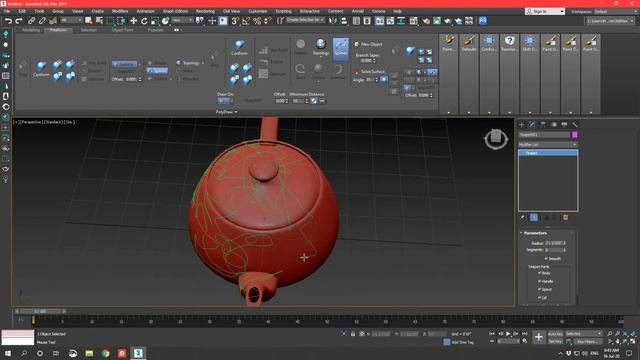Open the Rendering menu
Viewport: 640px width, 360px height.
click(205, 11)
